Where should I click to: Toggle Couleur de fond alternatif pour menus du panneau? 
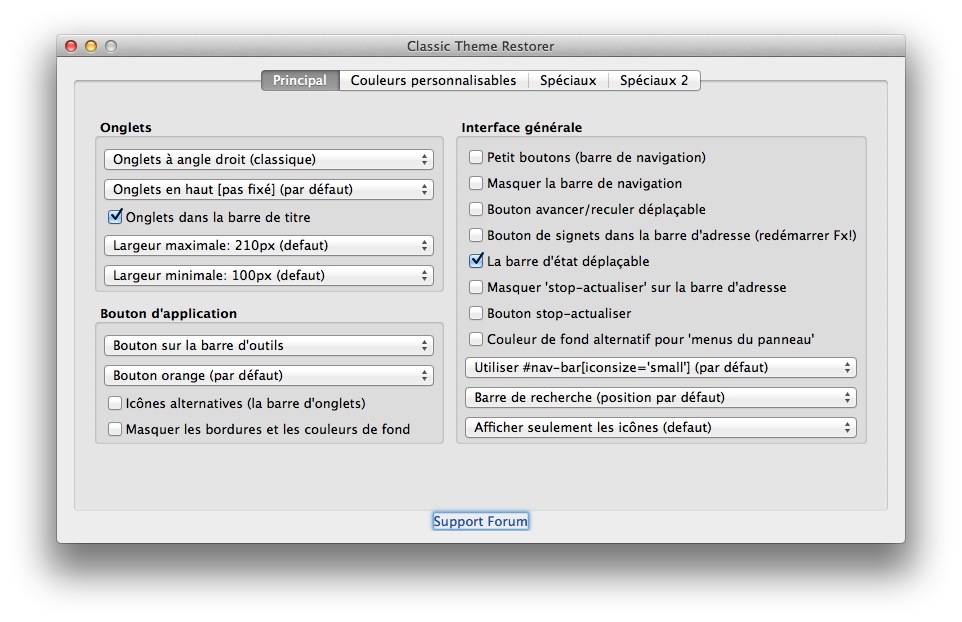point(476,339)
